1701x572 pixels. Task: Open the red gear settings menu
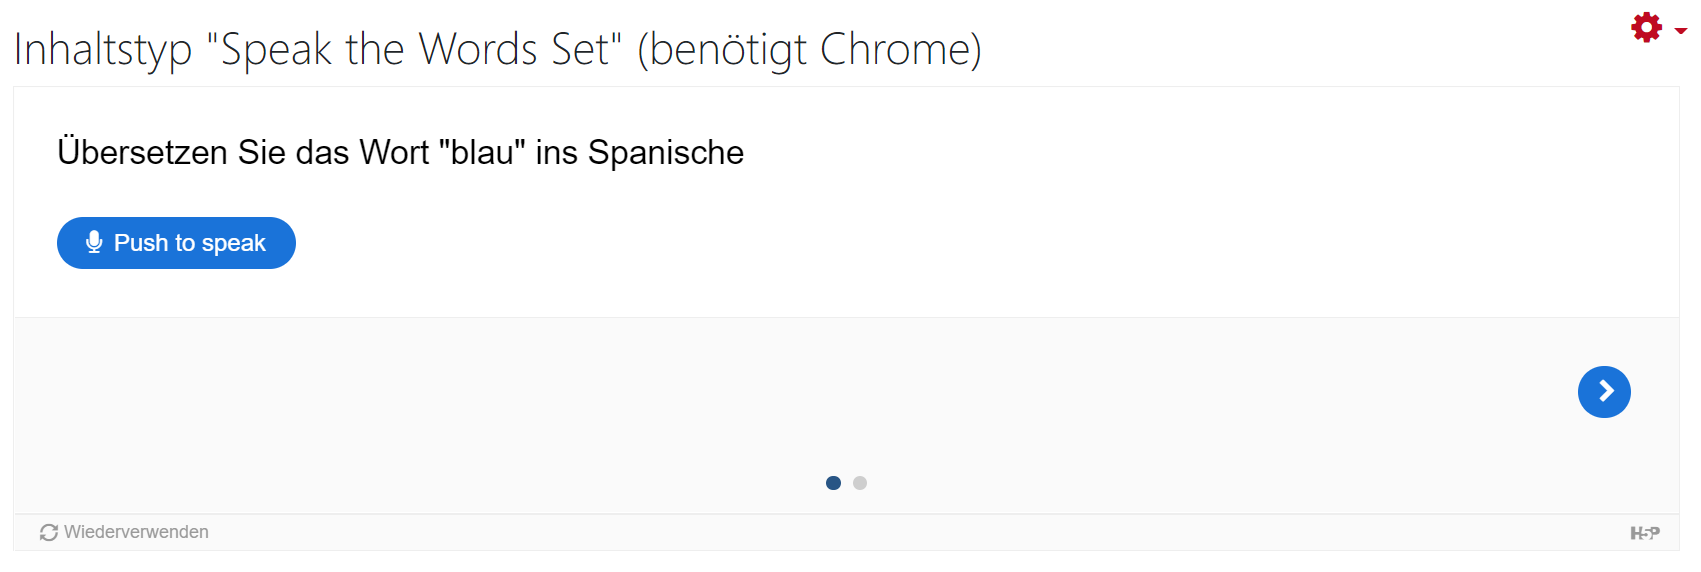point(1646,28)
